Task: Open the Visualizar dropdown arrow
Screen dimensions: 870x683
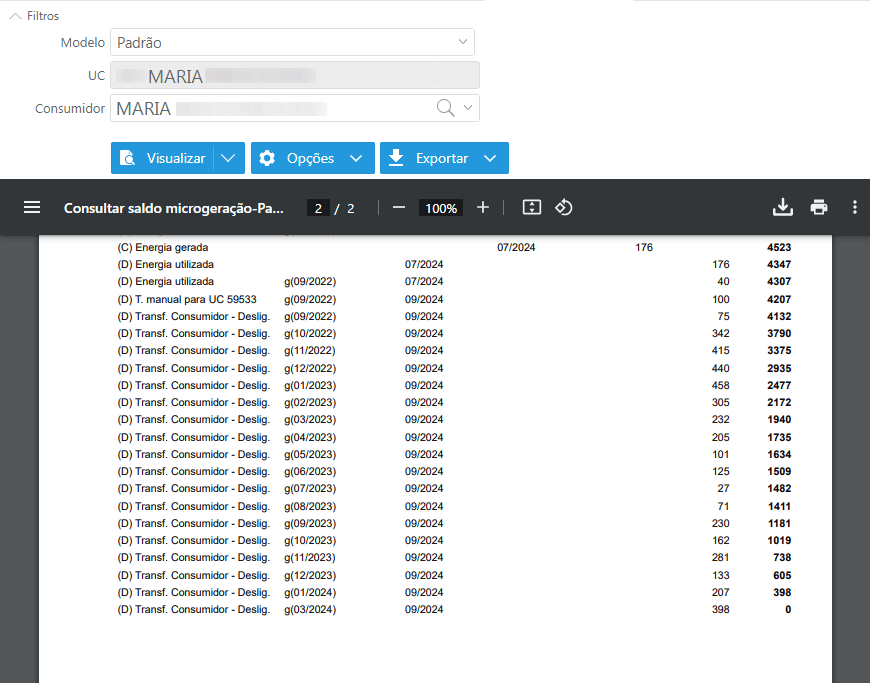Action: pos(229,158)
